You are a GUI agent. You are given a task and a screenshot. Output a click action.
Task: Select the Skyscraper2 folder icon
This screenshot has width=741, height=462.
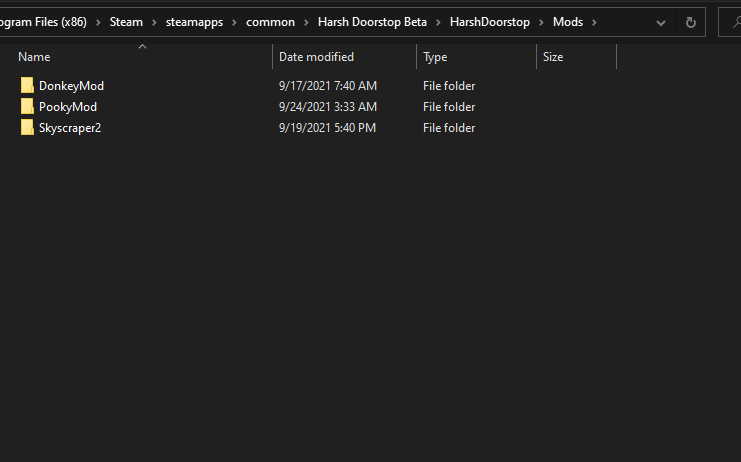tap(27, 128)
